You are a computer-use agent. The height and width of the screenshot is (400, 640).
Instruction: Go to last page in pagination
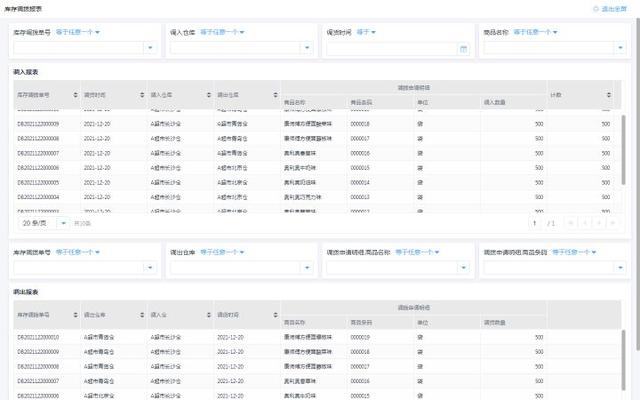tap(613, 223)
